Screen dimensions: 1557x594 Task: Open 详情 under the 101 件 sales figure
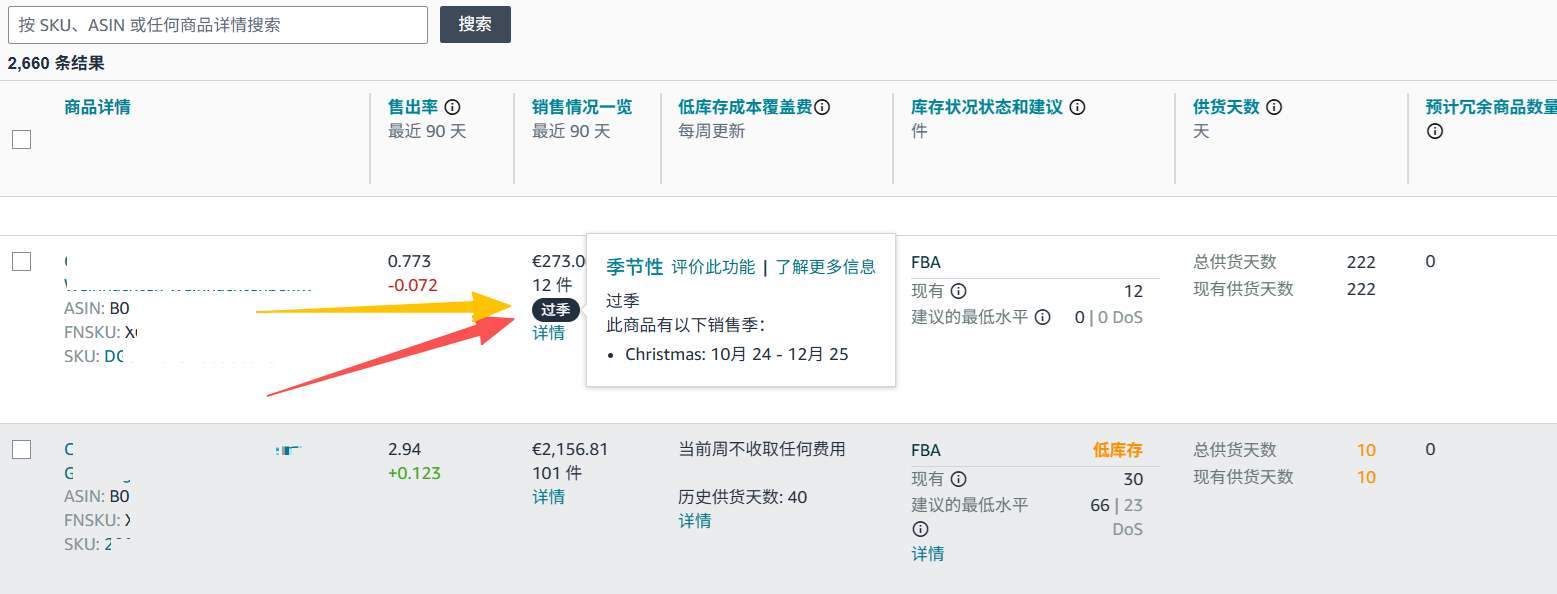(548, 496)
